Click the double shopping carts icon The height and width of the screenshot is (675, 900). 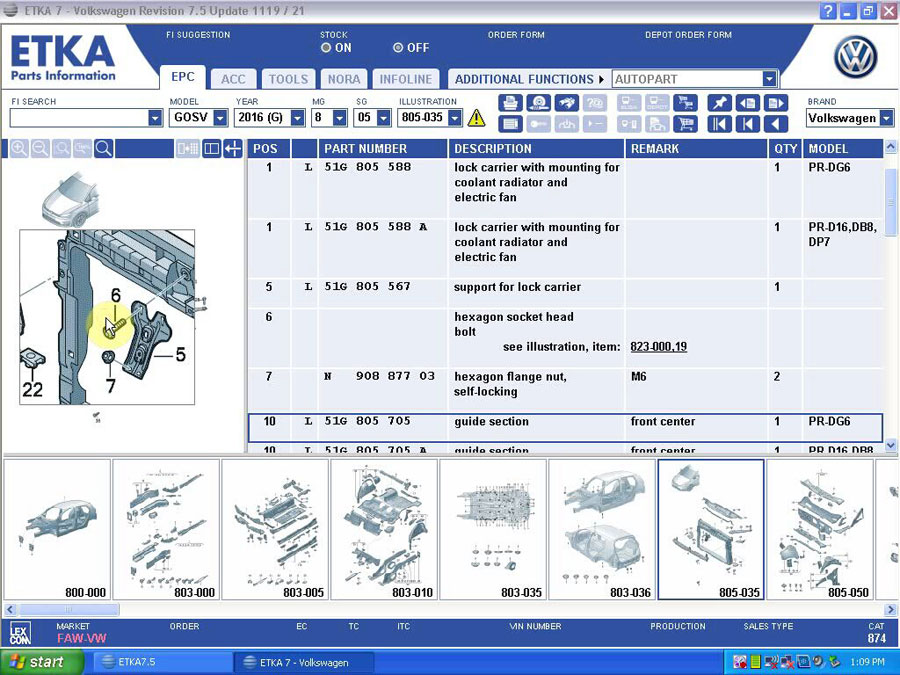click(685, 103)
